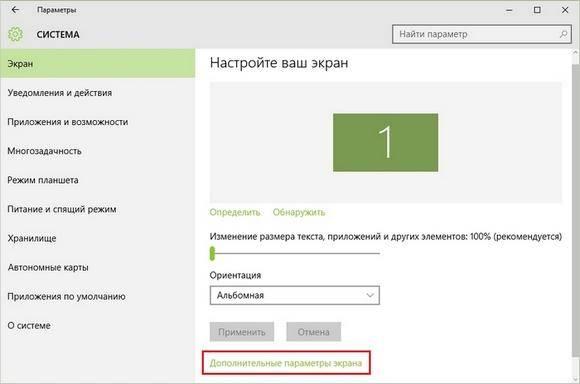
Task: Open Уведомления и действия section
Action: 98,92
